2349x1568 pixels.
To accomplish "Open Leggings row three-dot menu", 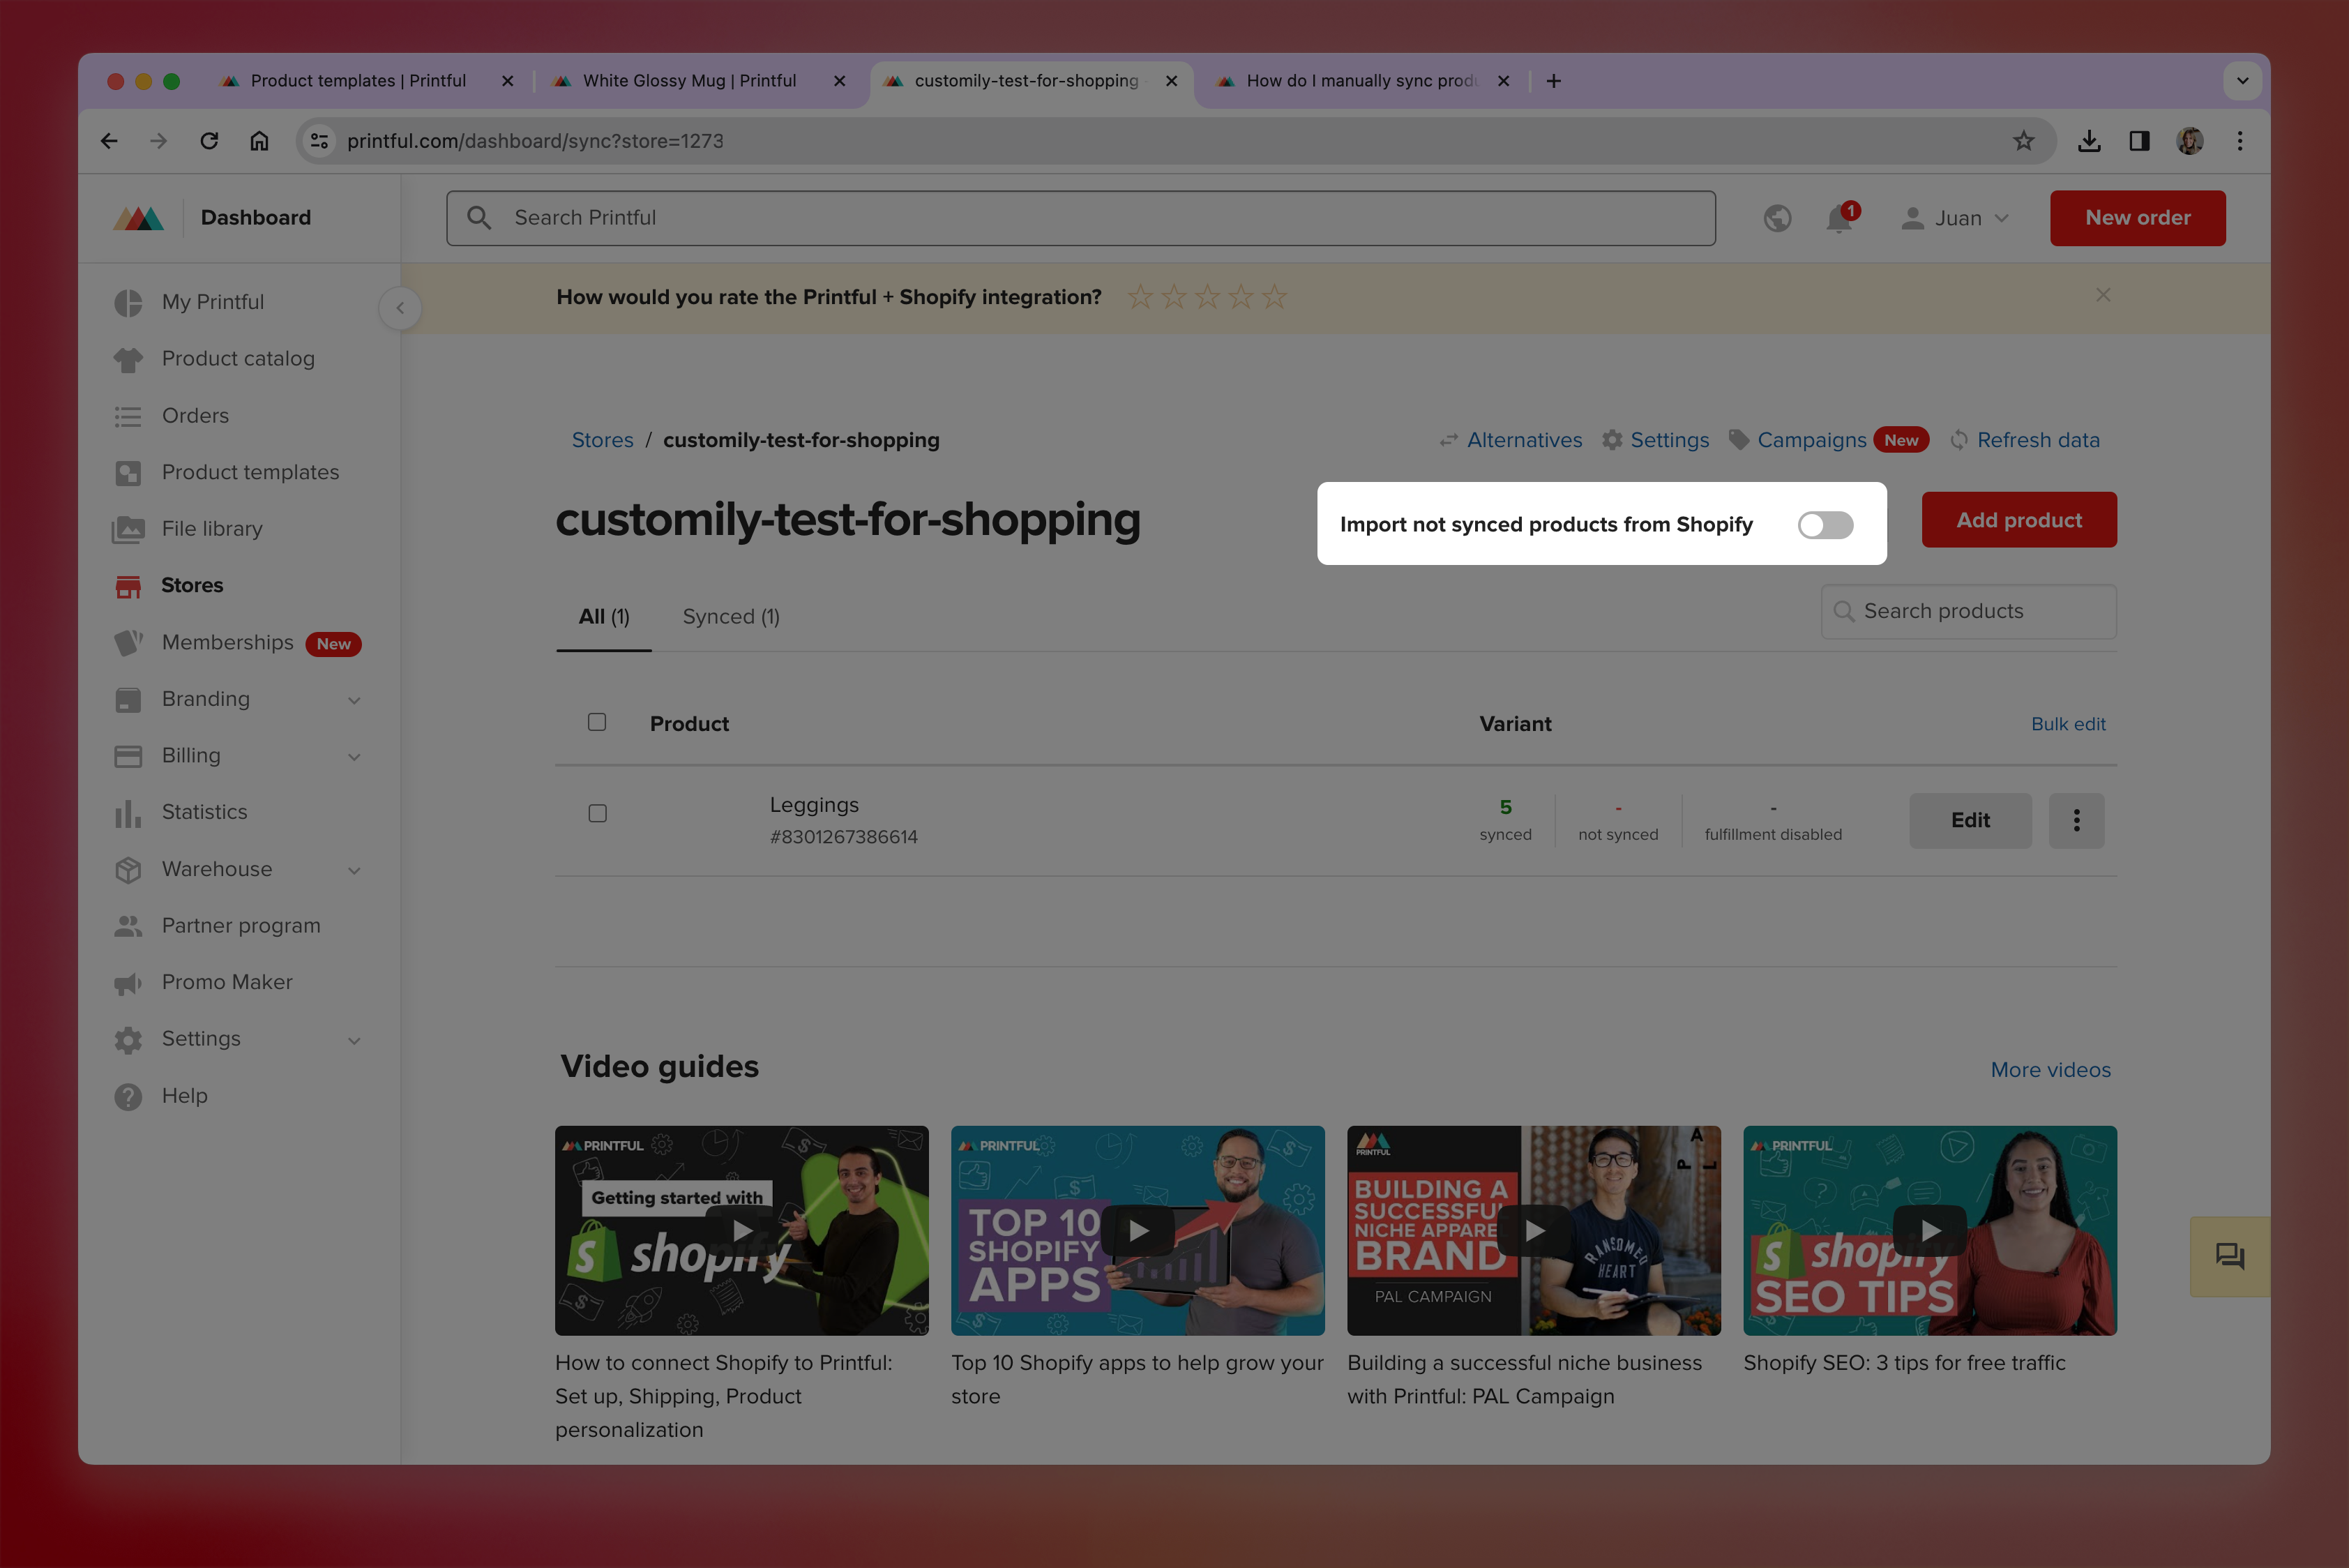I will 2076,820.
